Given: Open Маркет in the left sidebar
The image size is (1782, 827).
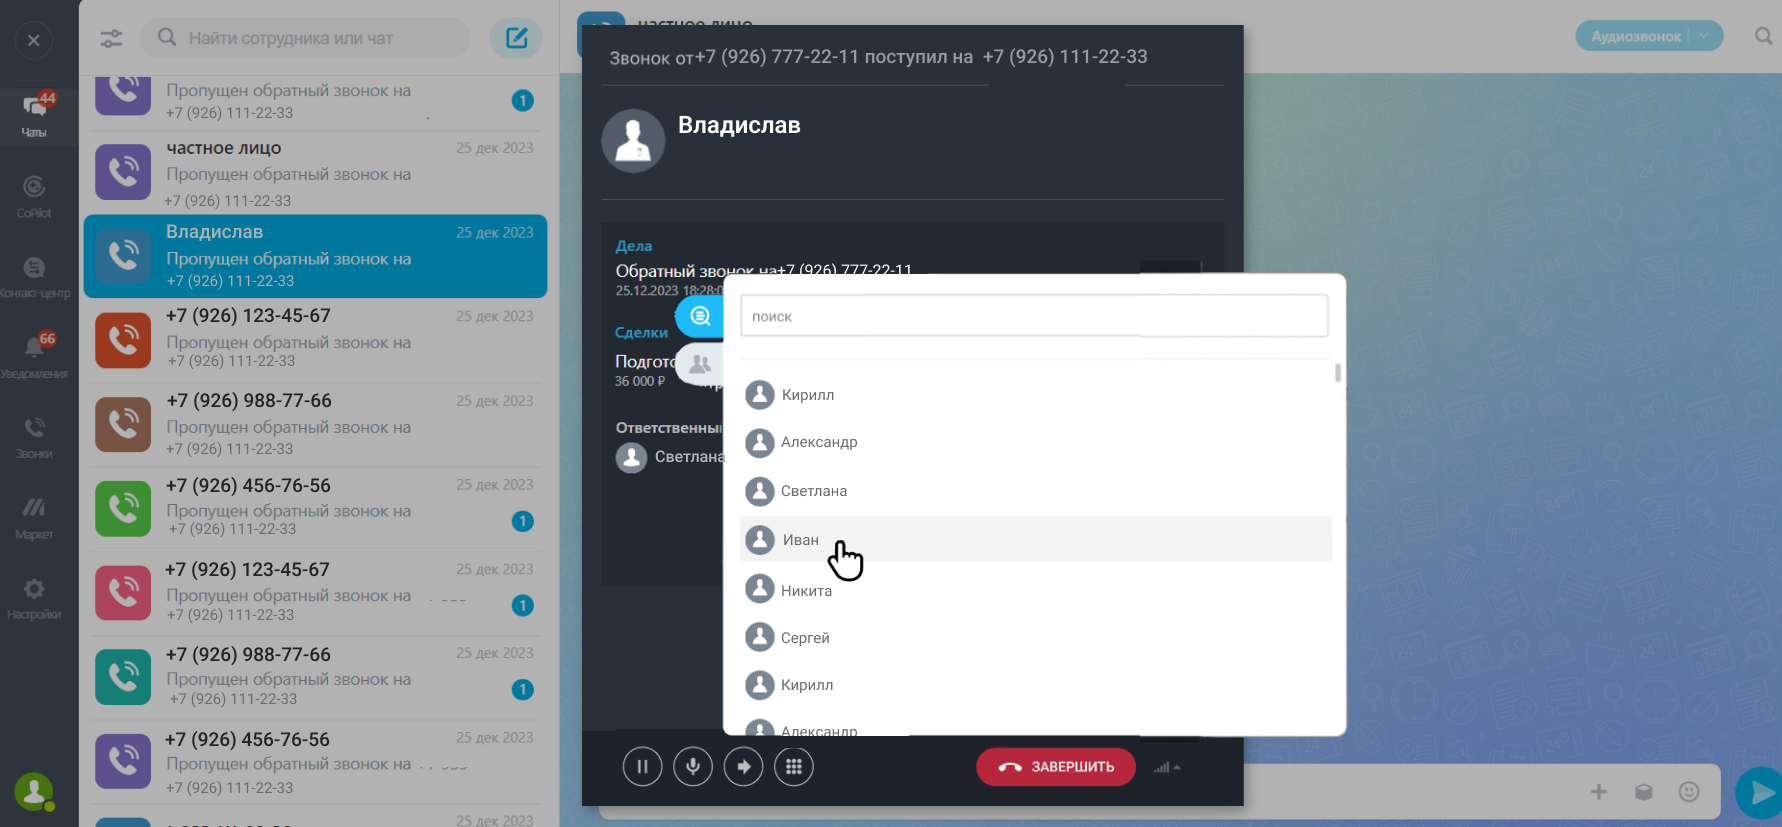Looking at the screenshot, I should click(34, 515).
